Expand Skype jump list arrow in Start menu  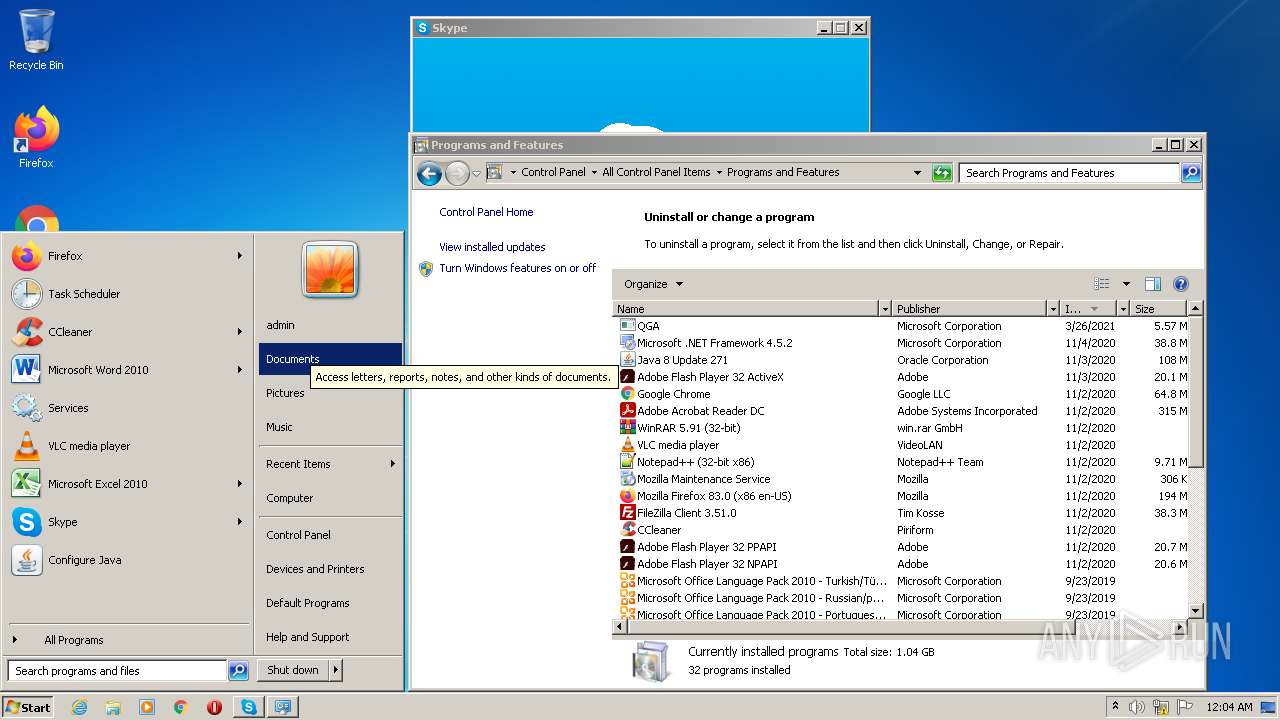tap(240, 522)
